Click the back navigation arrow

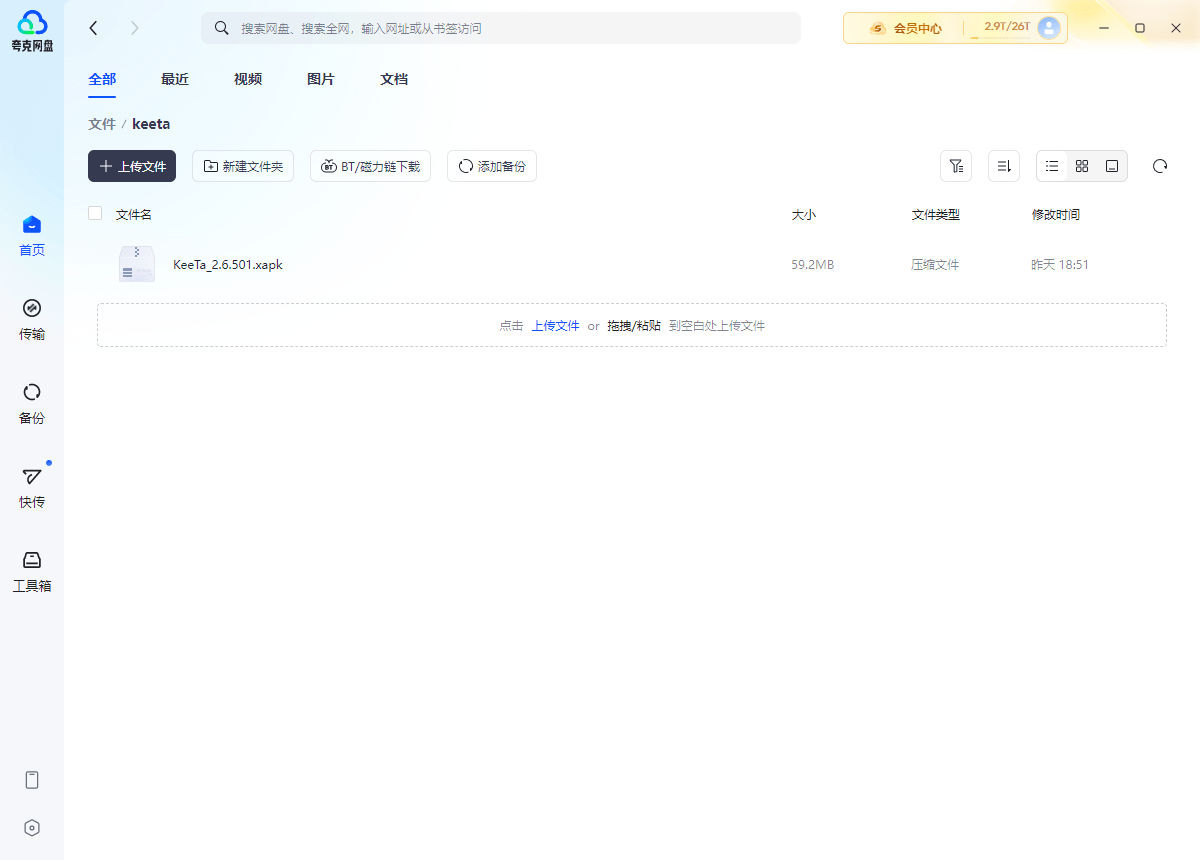coord(94,28)
